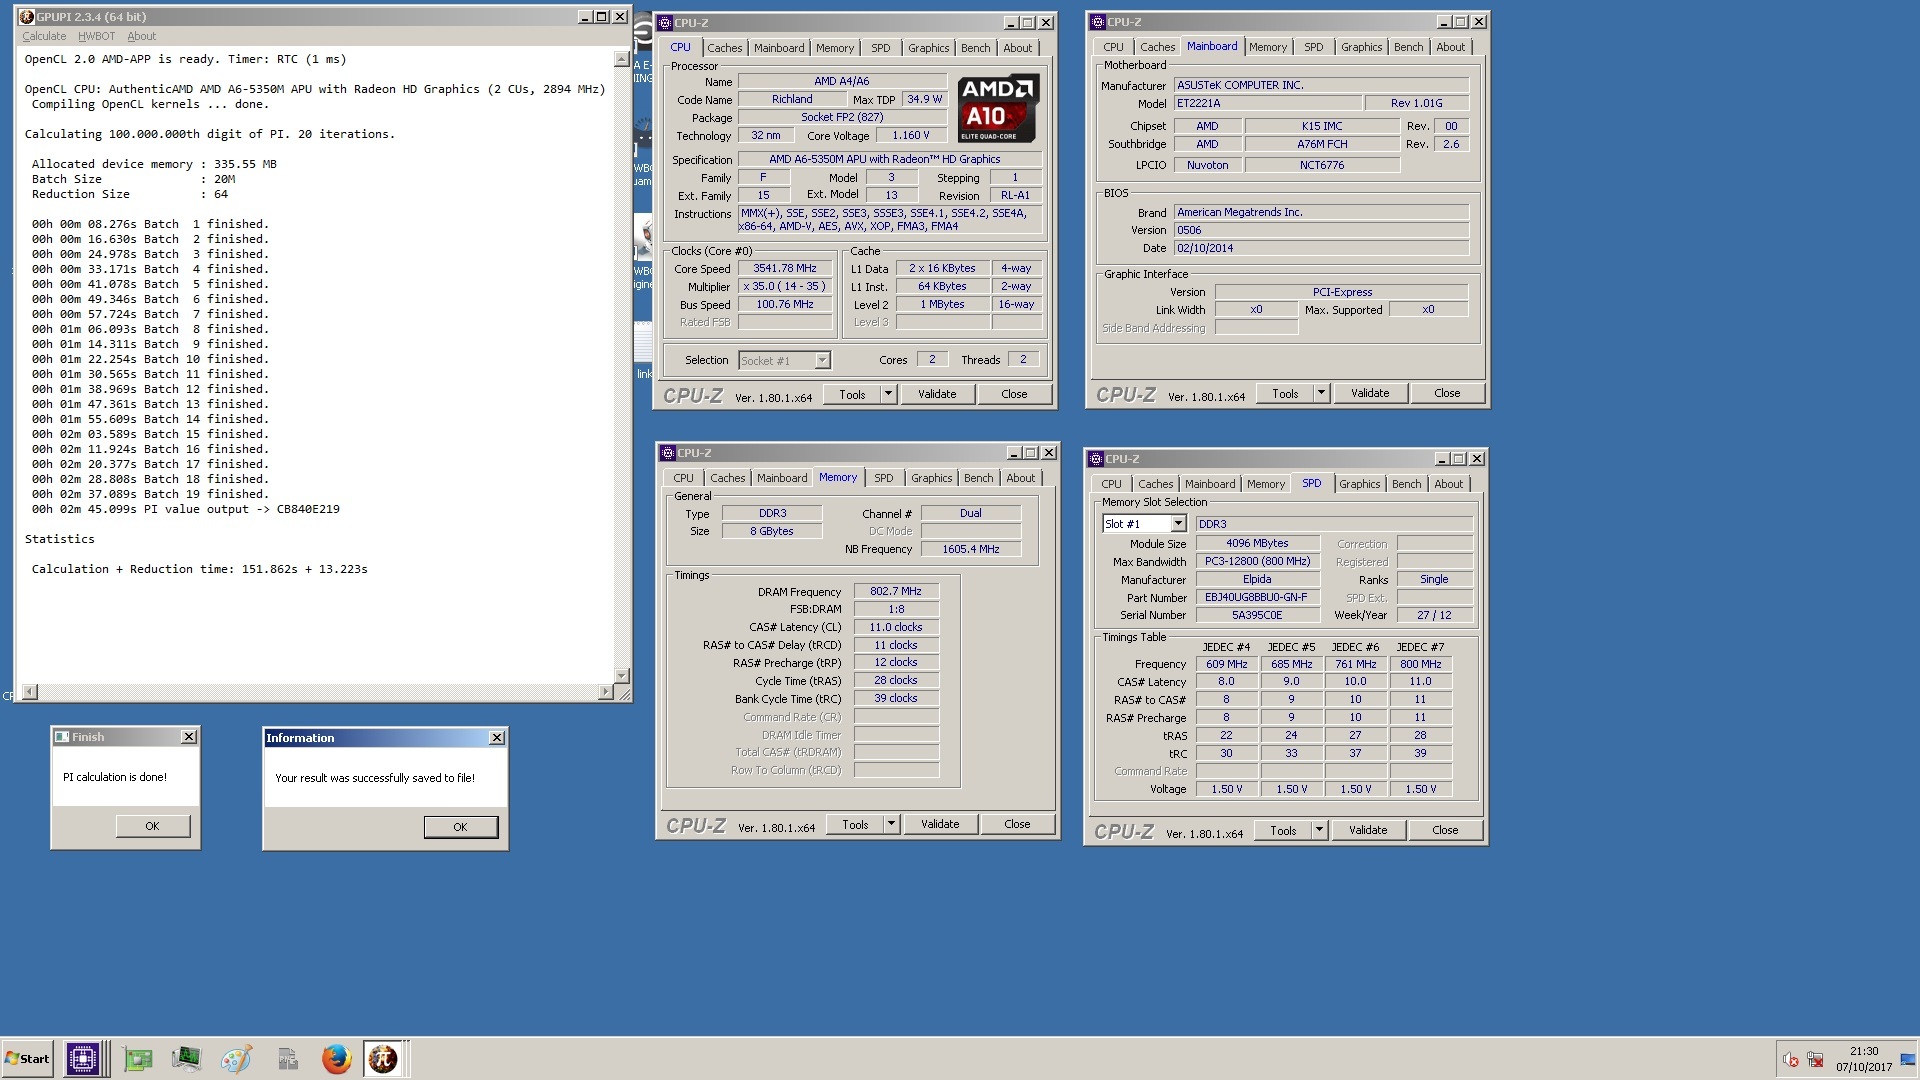Close the Finish dialog with X
The height and width of the screenshot is (1080, 1920).
[189, 737]
